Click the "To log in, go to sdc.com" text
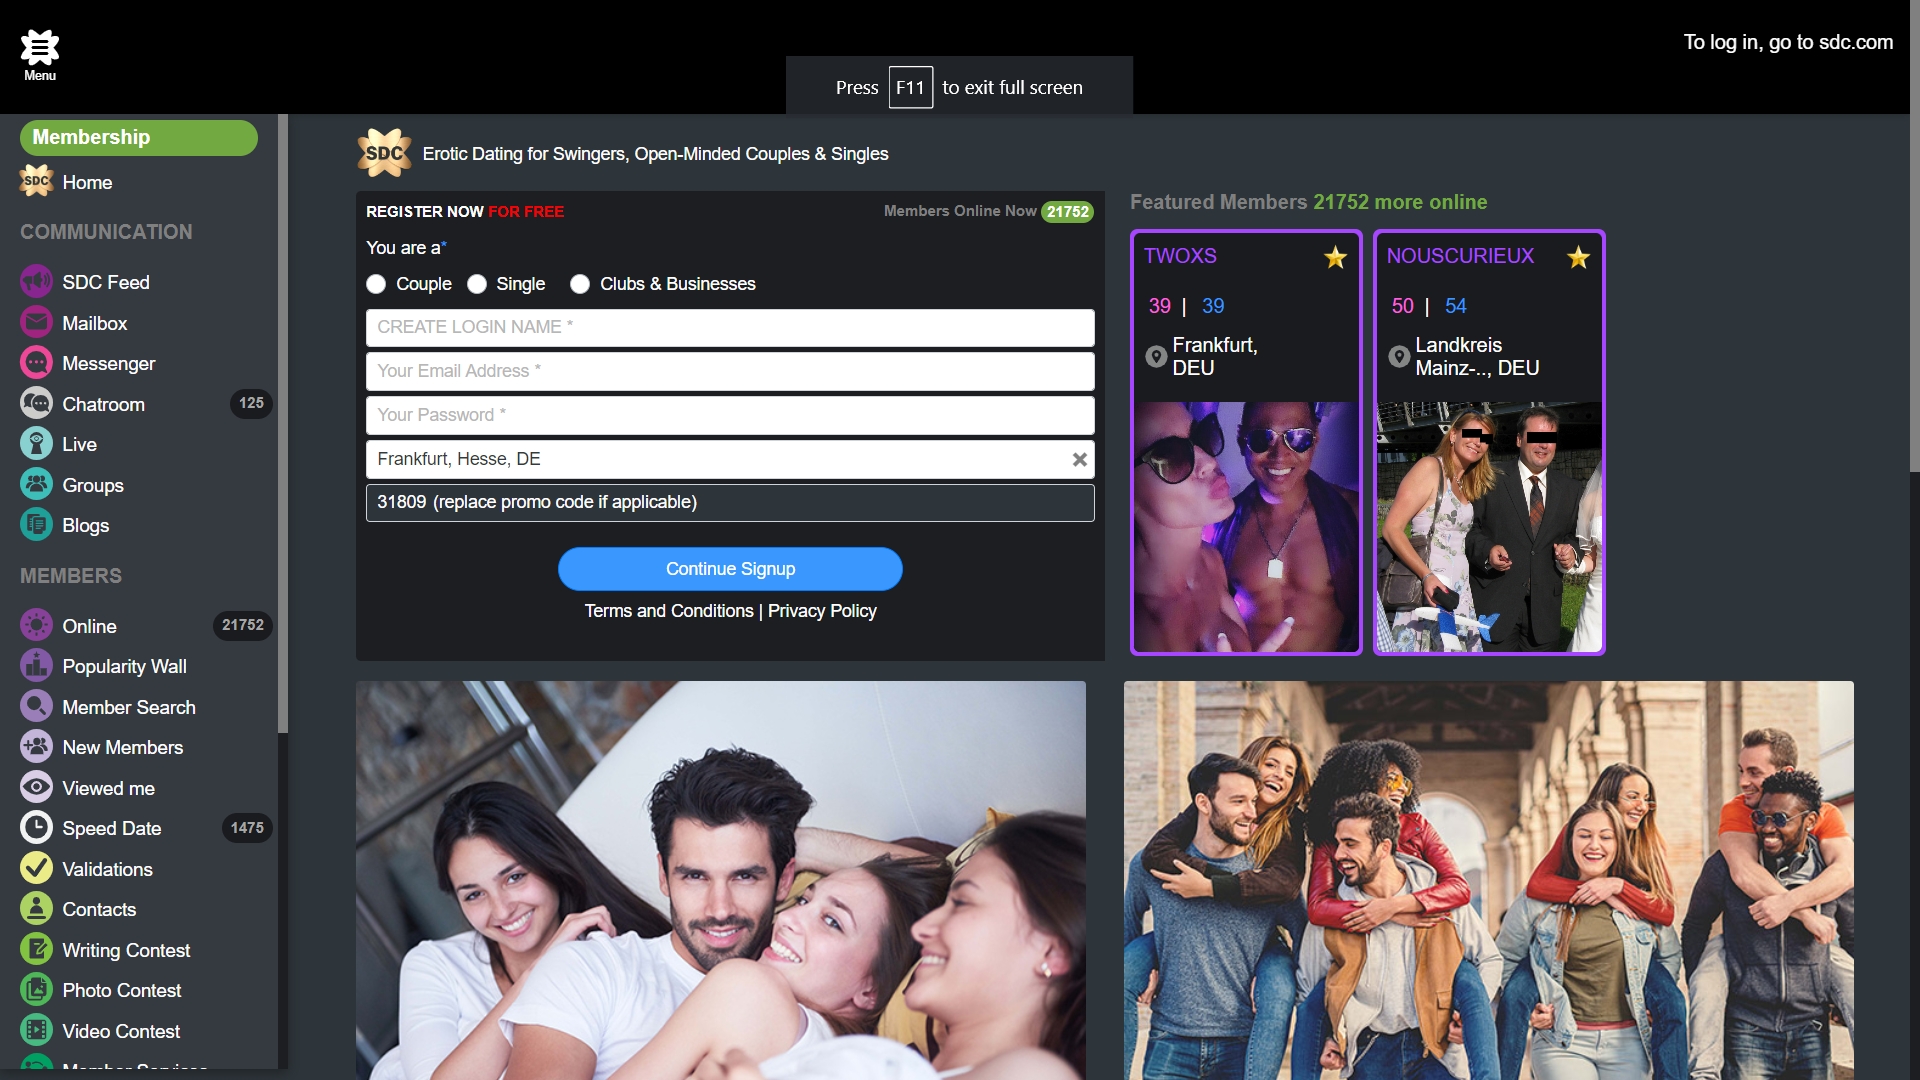This screenshot has width=1920, height=1080. coord(1788,42)
